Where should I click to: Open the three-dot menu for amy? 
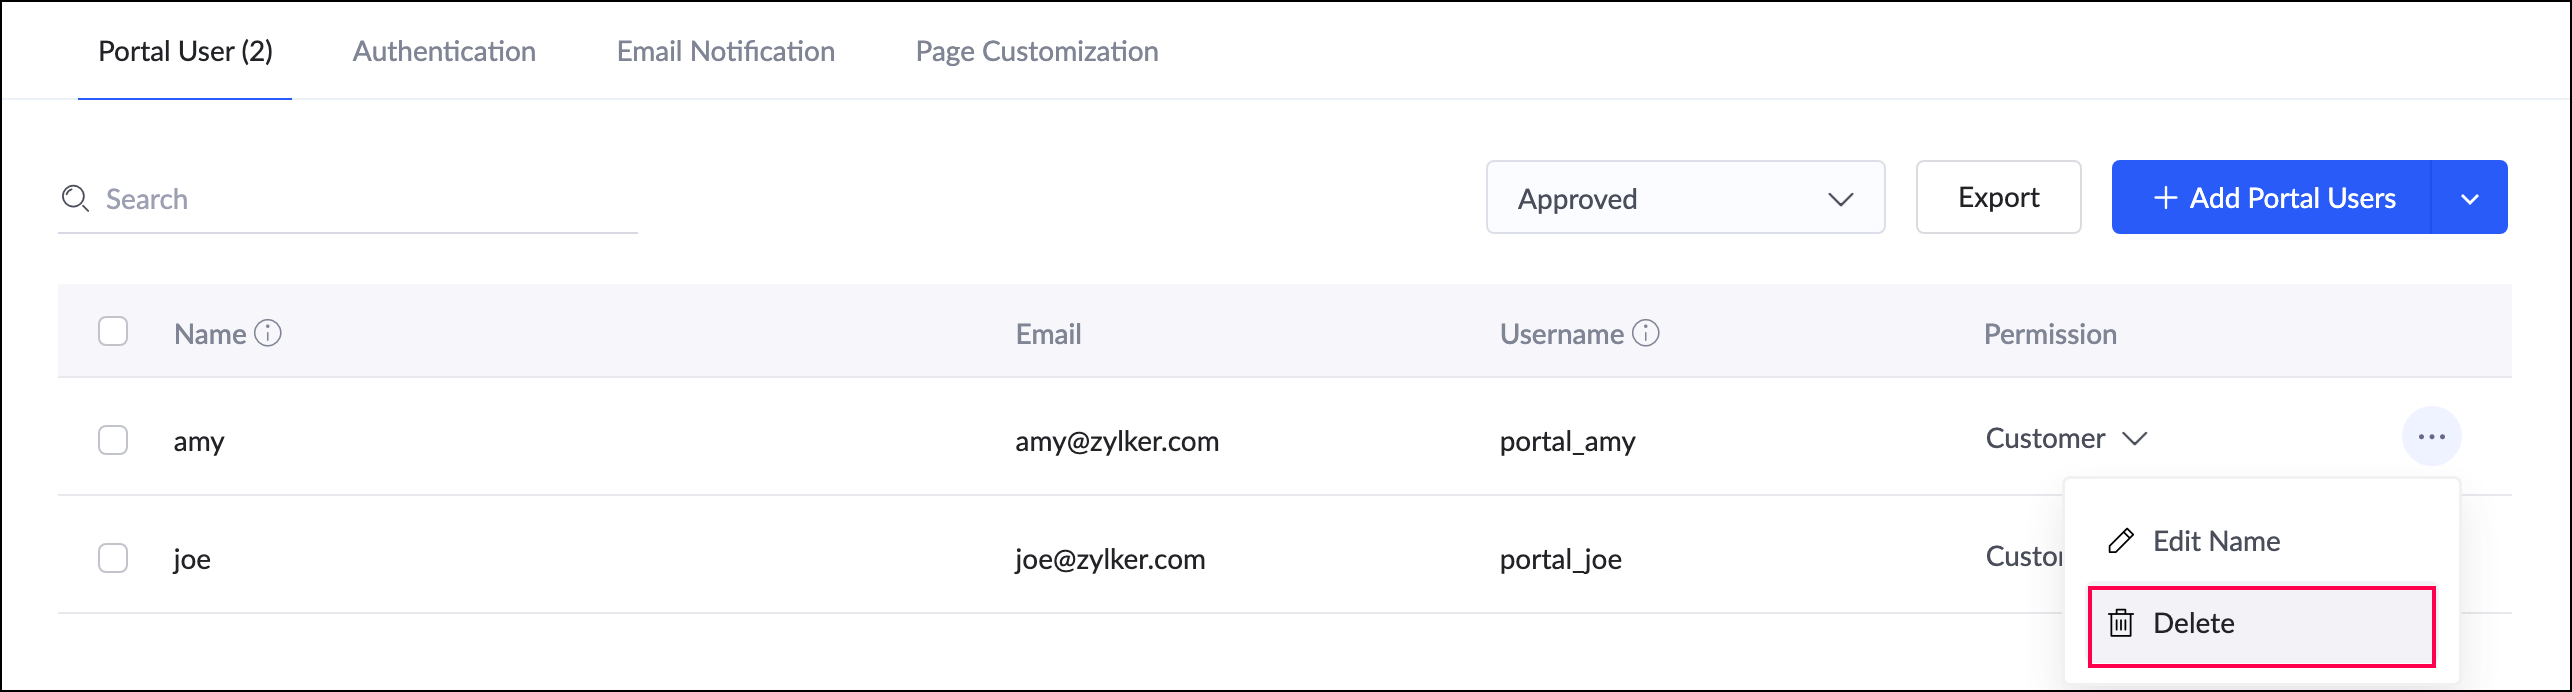[x=2431, y=437]
